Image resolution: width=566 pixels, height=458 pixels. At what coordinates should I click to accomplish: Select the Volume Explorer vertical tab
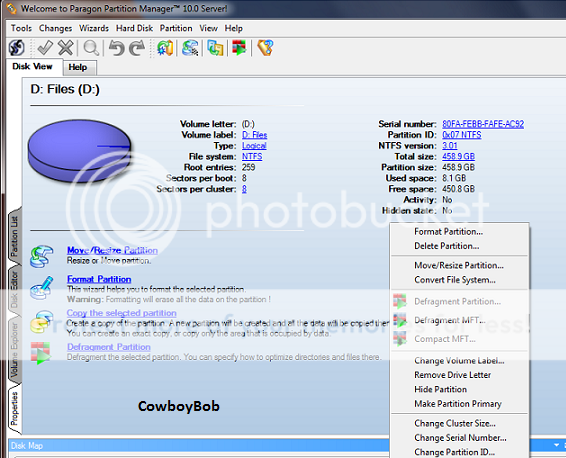[14, 350]
